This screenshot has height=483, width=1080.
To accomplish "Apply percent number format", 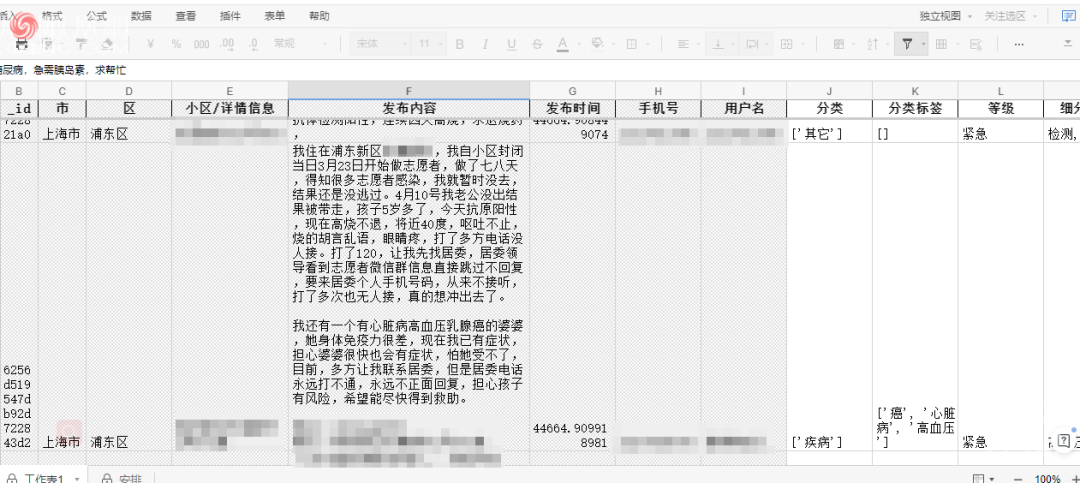I will (x=176, y=44).
